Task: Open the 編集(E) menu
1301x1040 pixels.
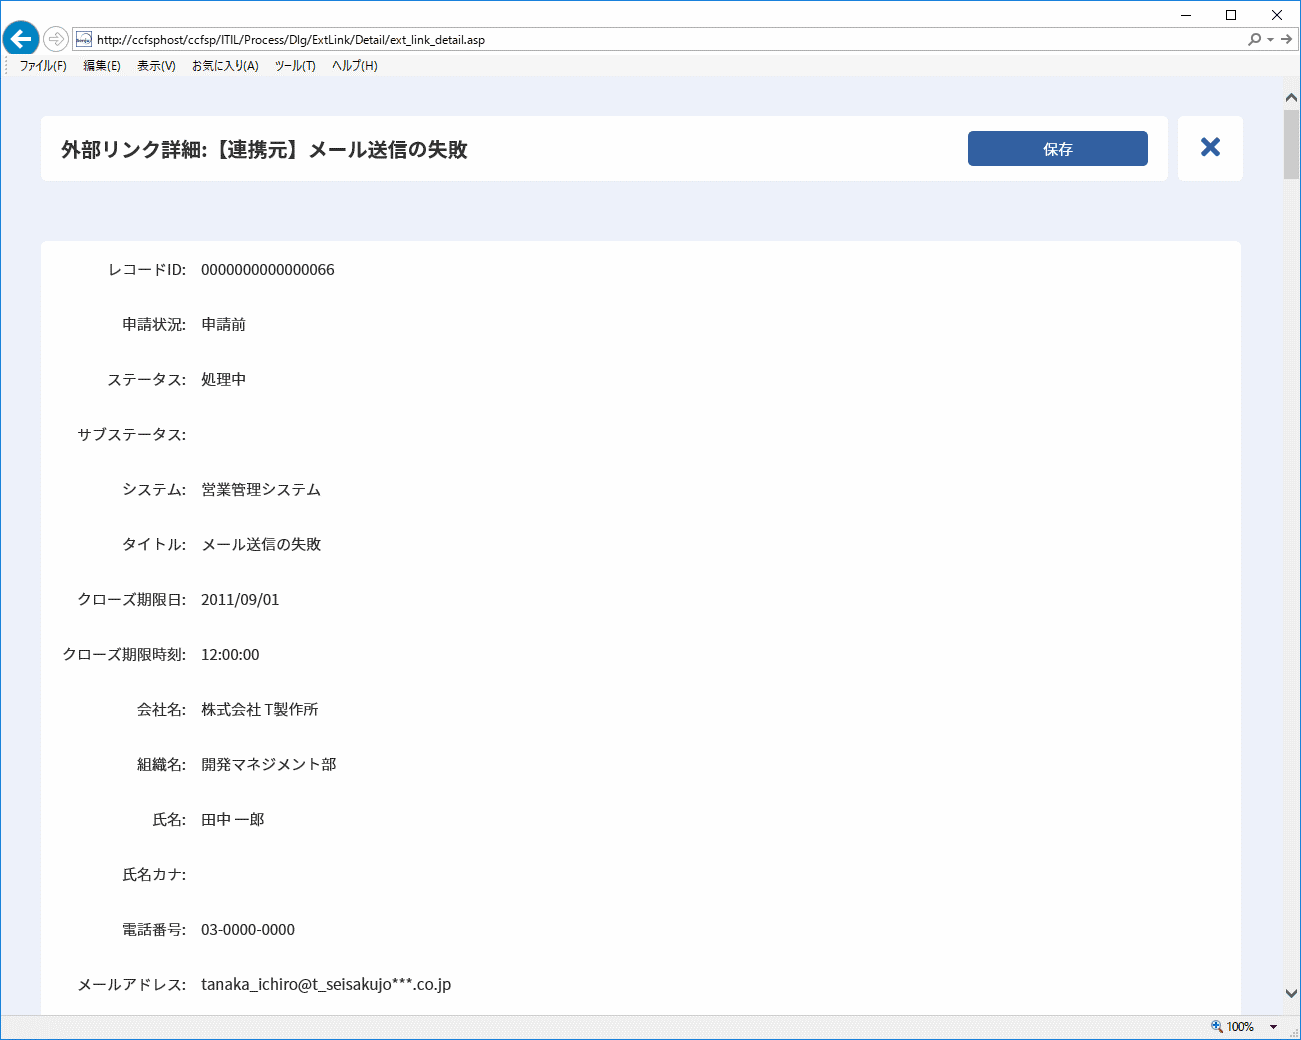Action: coord(102,66)
